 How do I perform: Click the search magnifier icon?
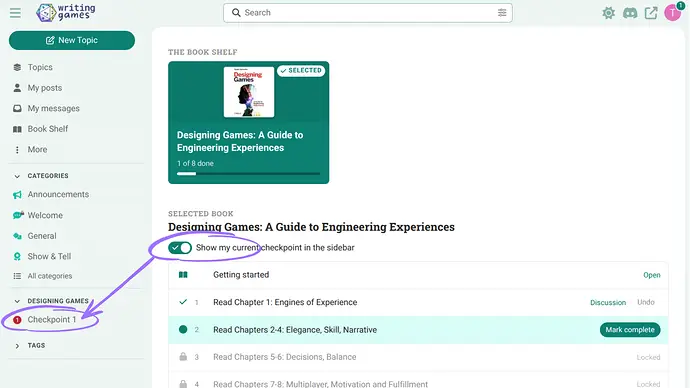tap(236, 13)
